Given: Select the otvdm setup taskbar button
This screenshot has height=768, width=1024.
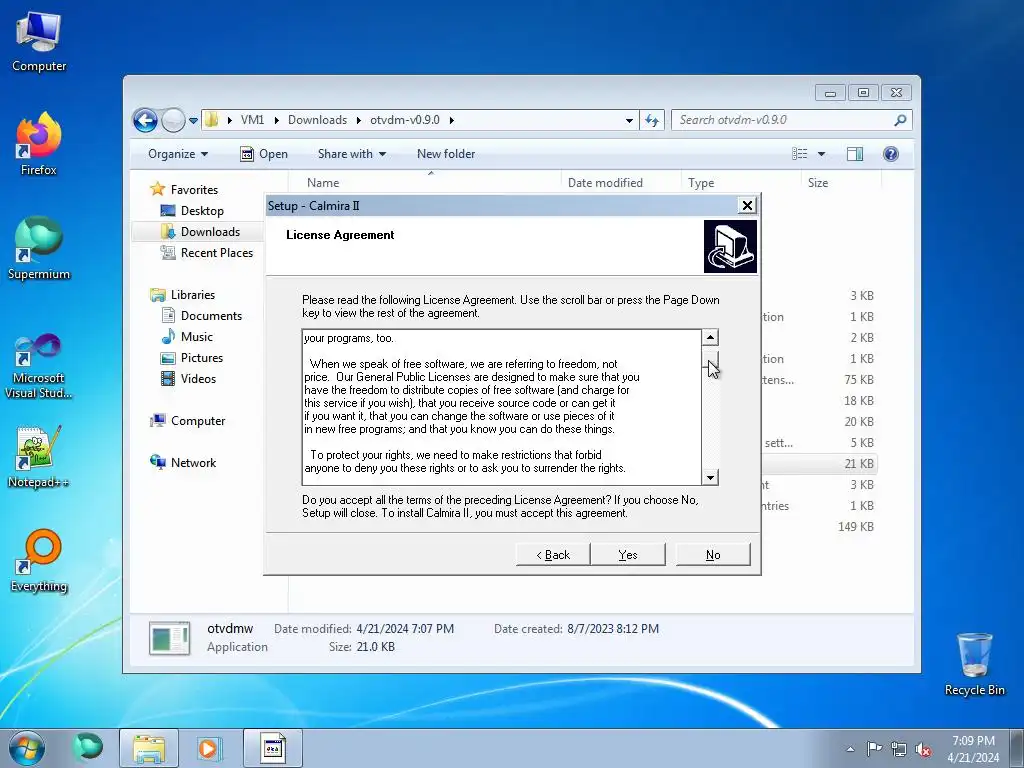Looking at the screenshot, I should coord(273,748).
